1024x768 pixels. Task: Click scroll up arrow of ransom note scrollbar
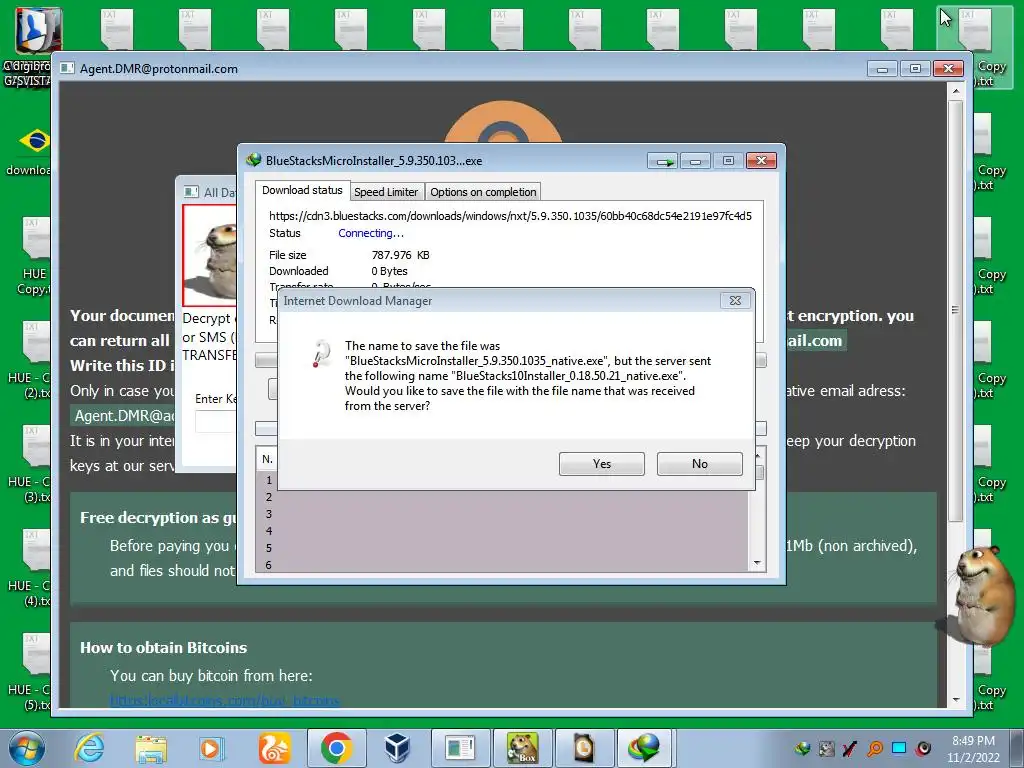[956, 91]
